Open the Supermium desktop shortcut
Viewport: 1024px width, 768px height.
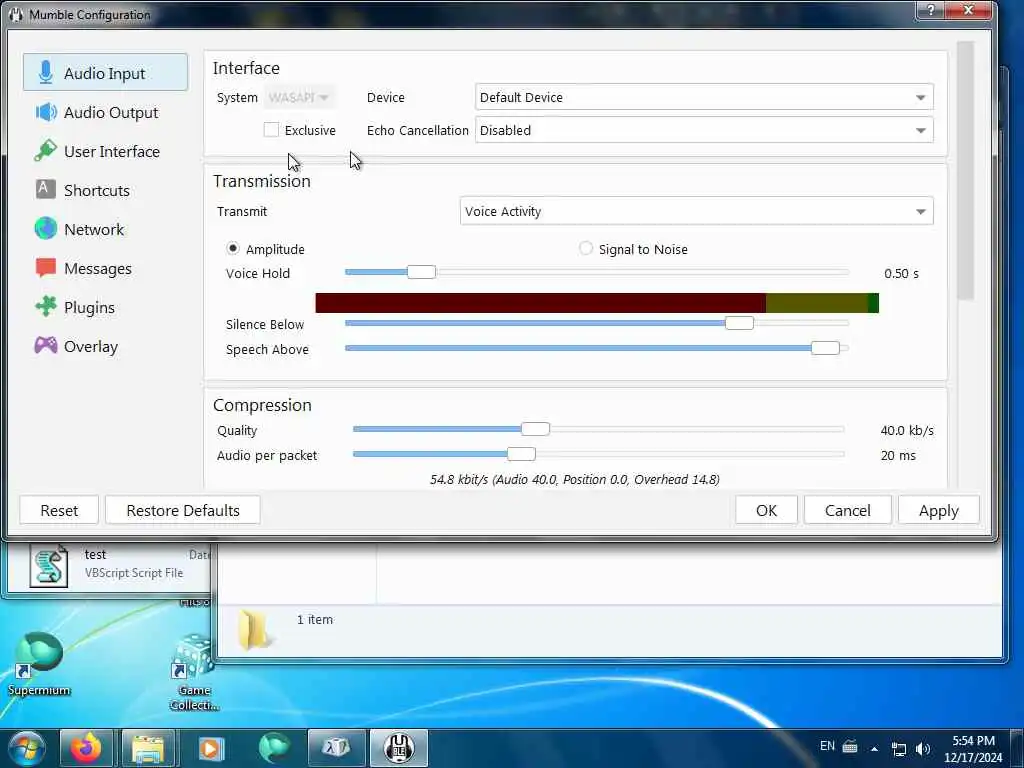(39, 663)
